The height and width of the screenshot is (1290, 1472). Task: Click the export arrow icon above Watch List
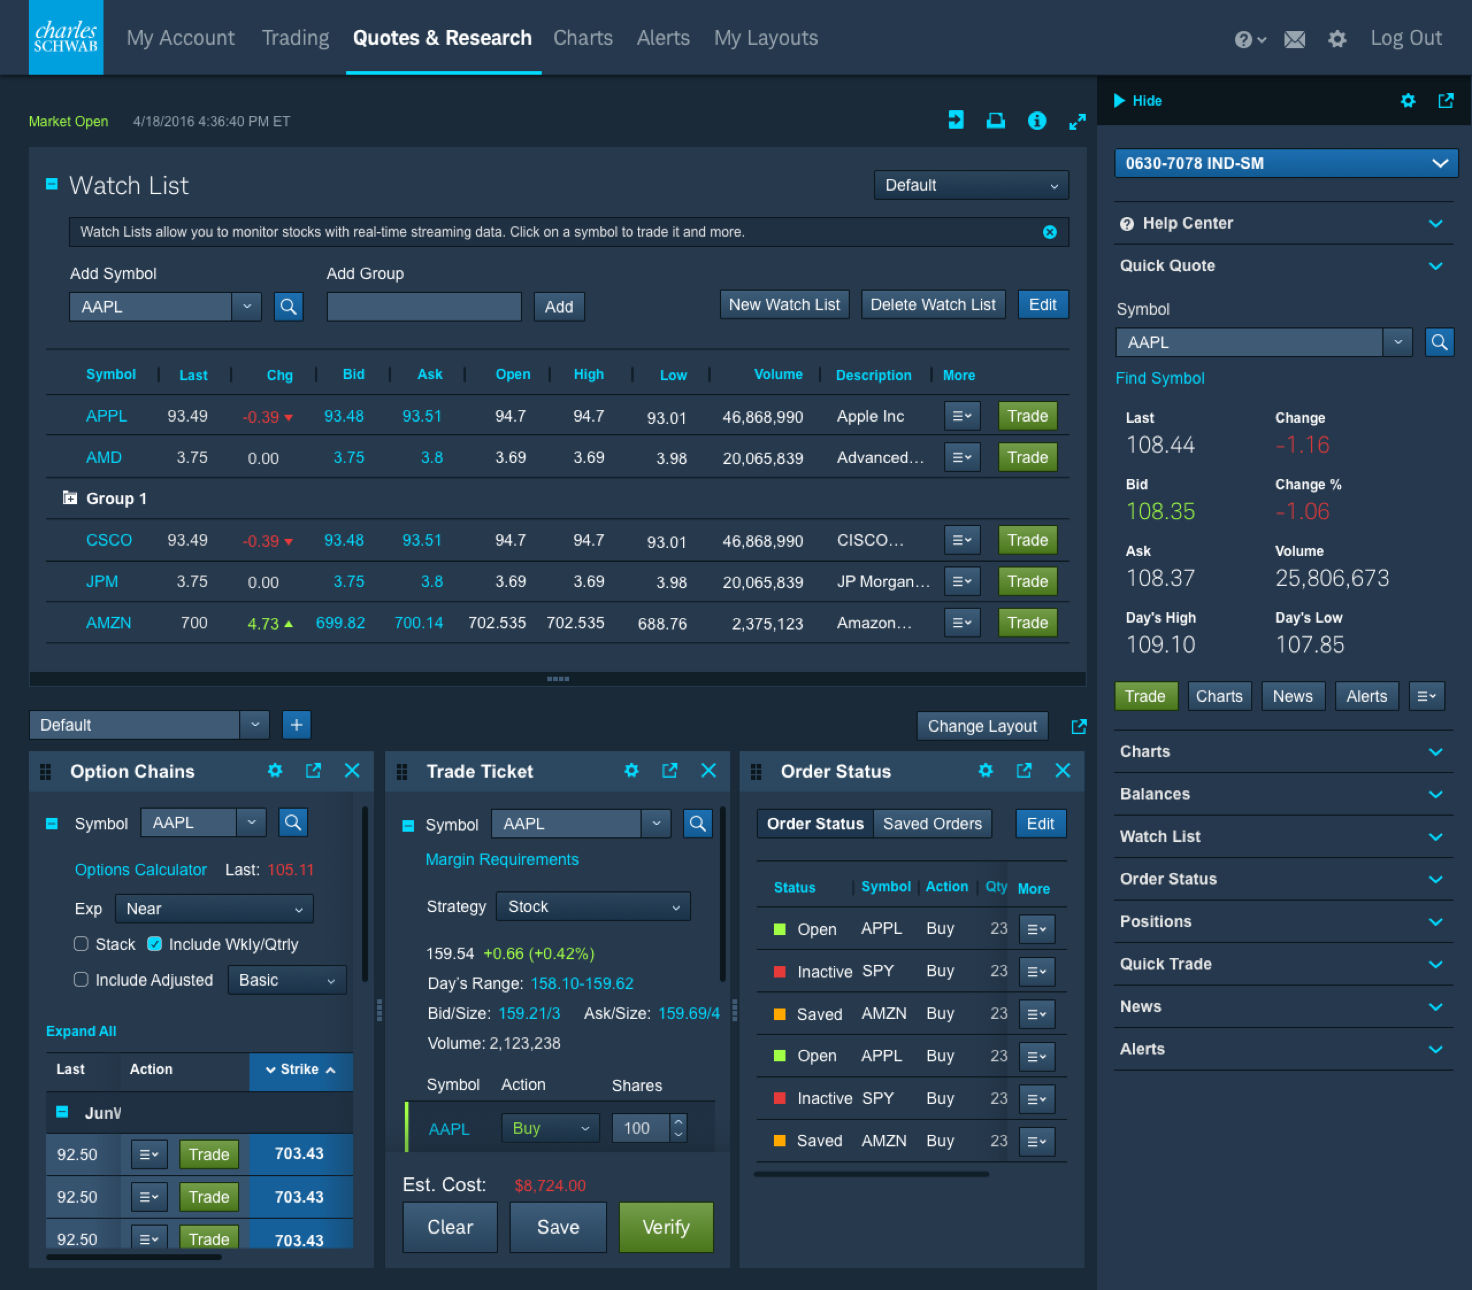(956, 120)
